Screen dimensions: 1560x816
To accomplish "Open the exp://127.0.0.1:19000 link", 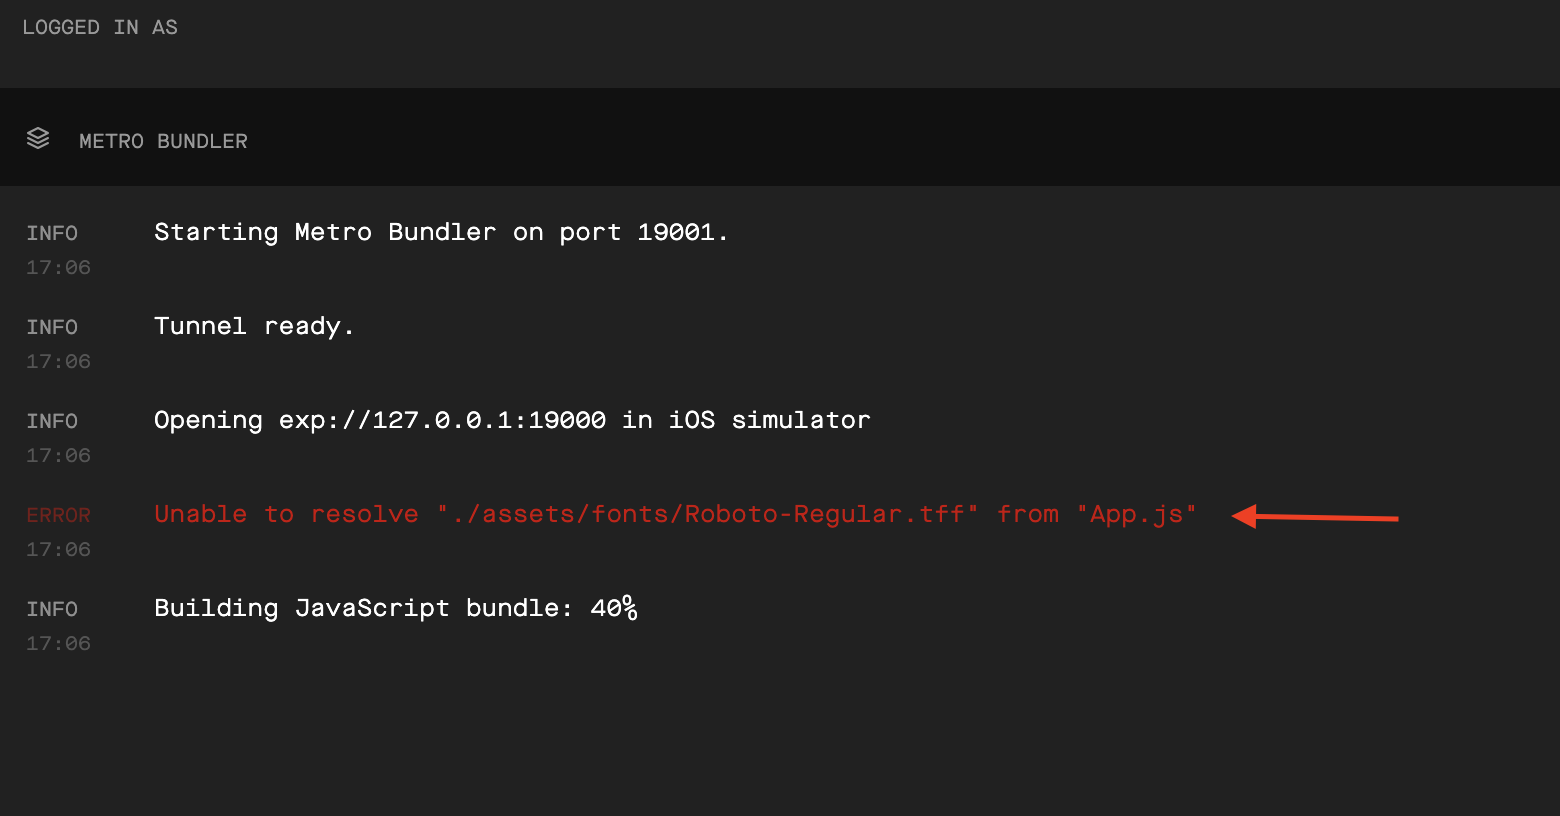I will point(440,420).
